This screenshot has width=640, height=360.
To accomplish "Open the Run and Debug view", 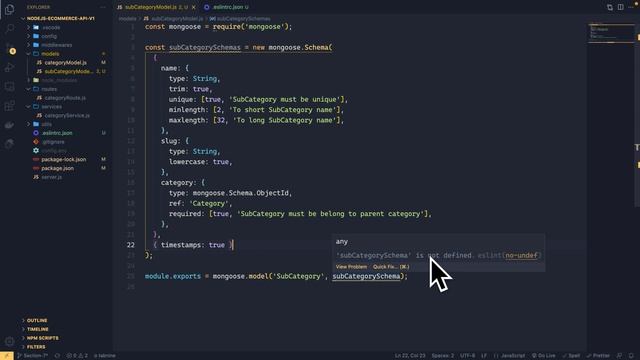I will (10, 67).
